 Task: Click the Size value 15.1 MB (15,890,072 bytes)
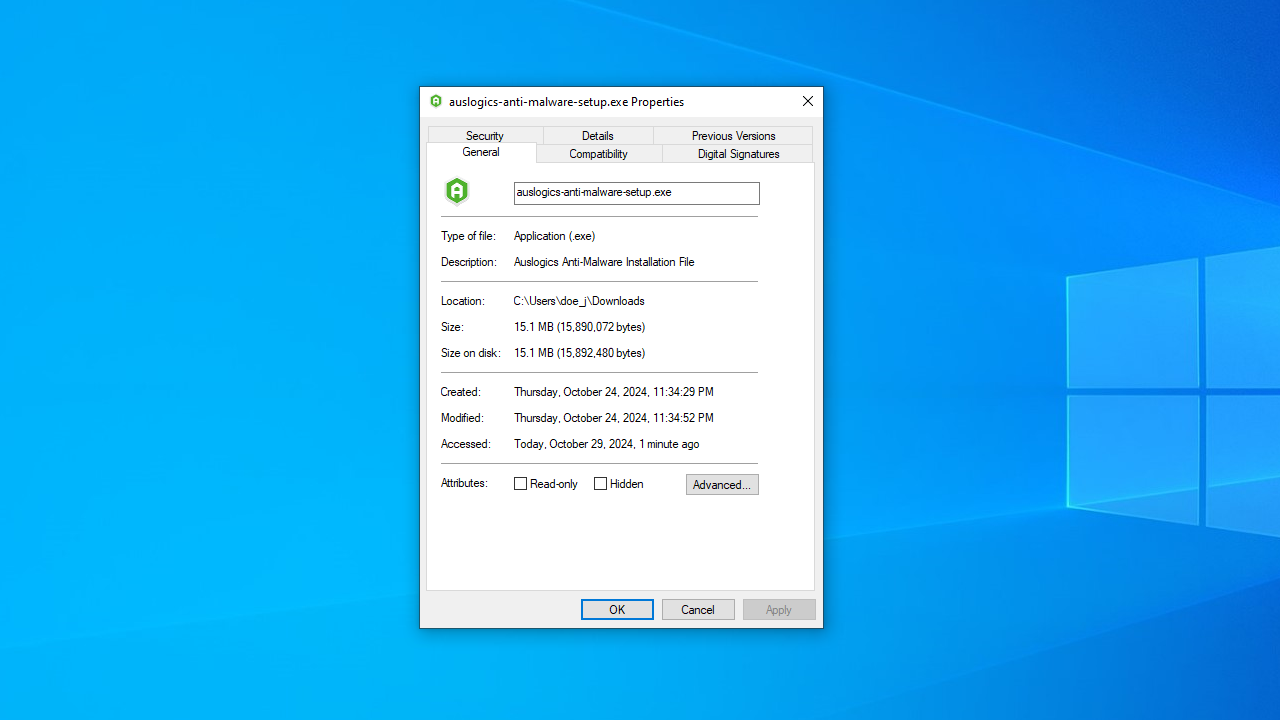coord(579,327)
